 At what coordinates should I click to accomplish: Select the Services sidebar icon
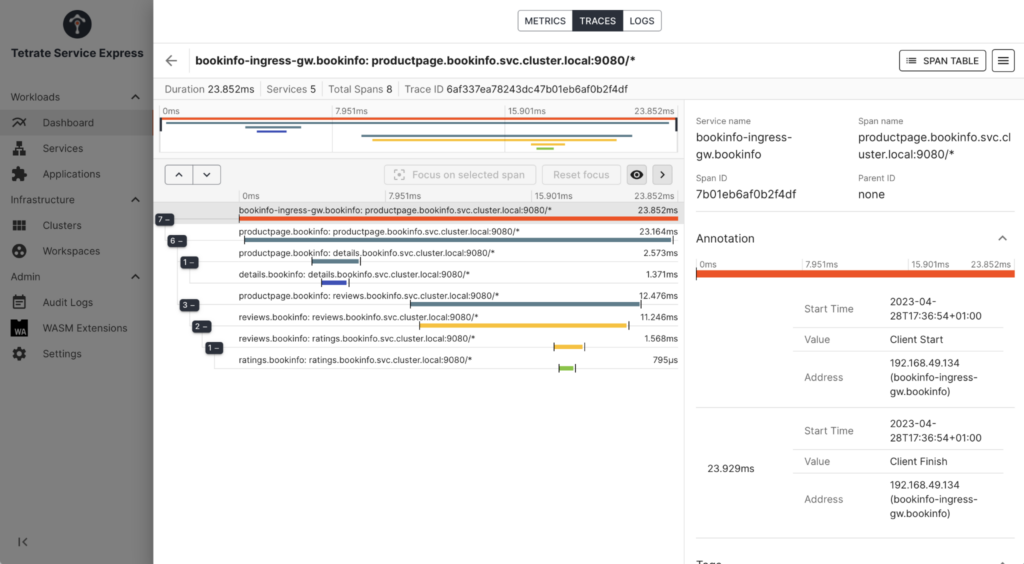point(19,148)
